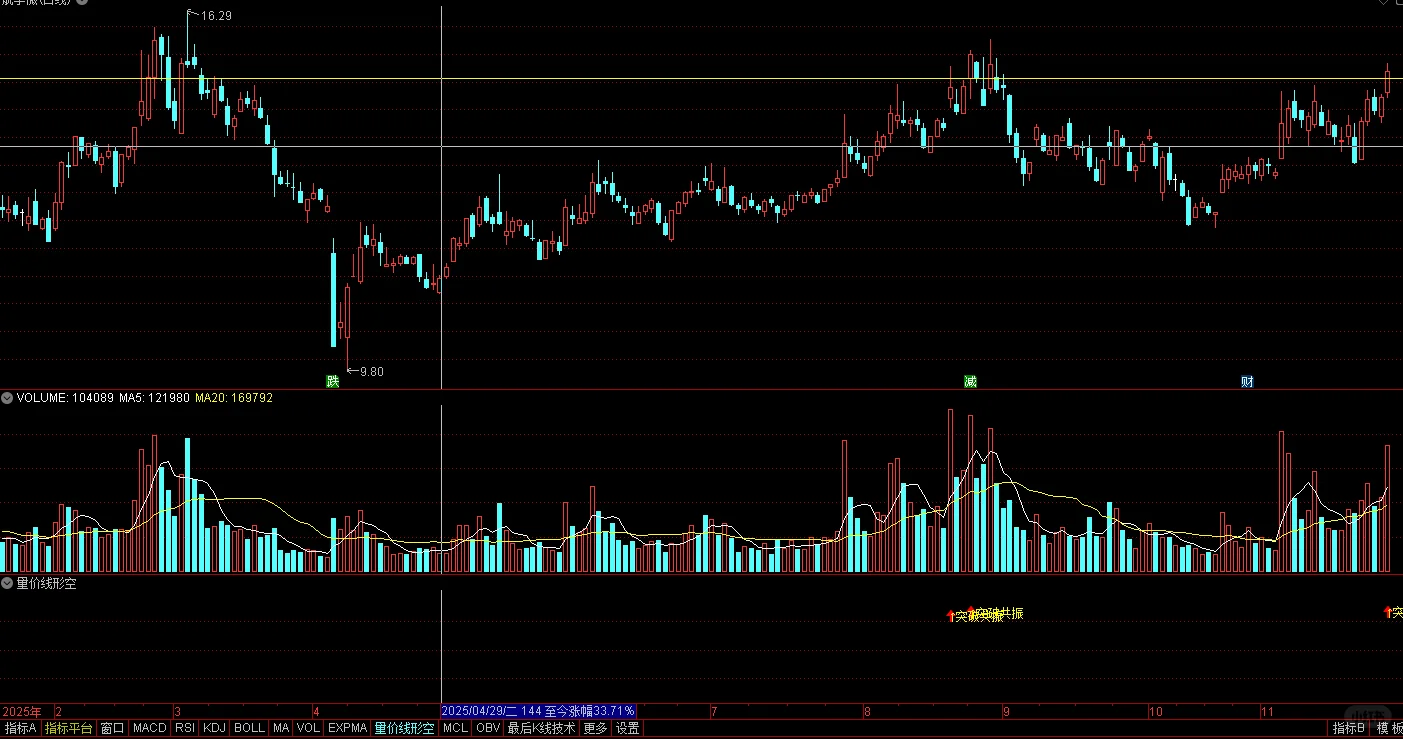The width and height of the screenshot is (1403, 739).
Task: Open 设置 settings in bottom bar
Action: click(627, 729)
